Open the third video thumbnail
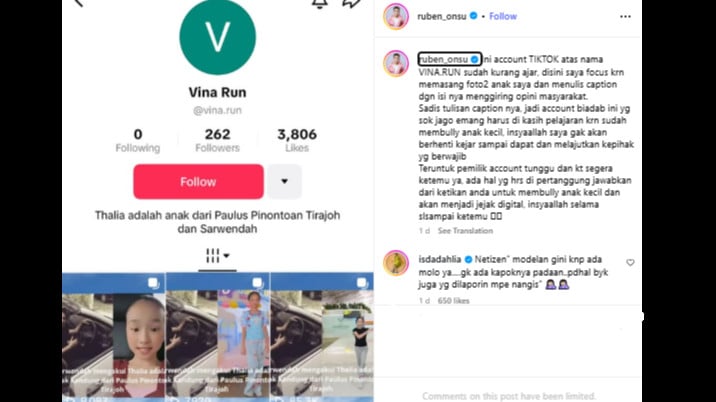The image size is (716, 402). tap(322, 337)
